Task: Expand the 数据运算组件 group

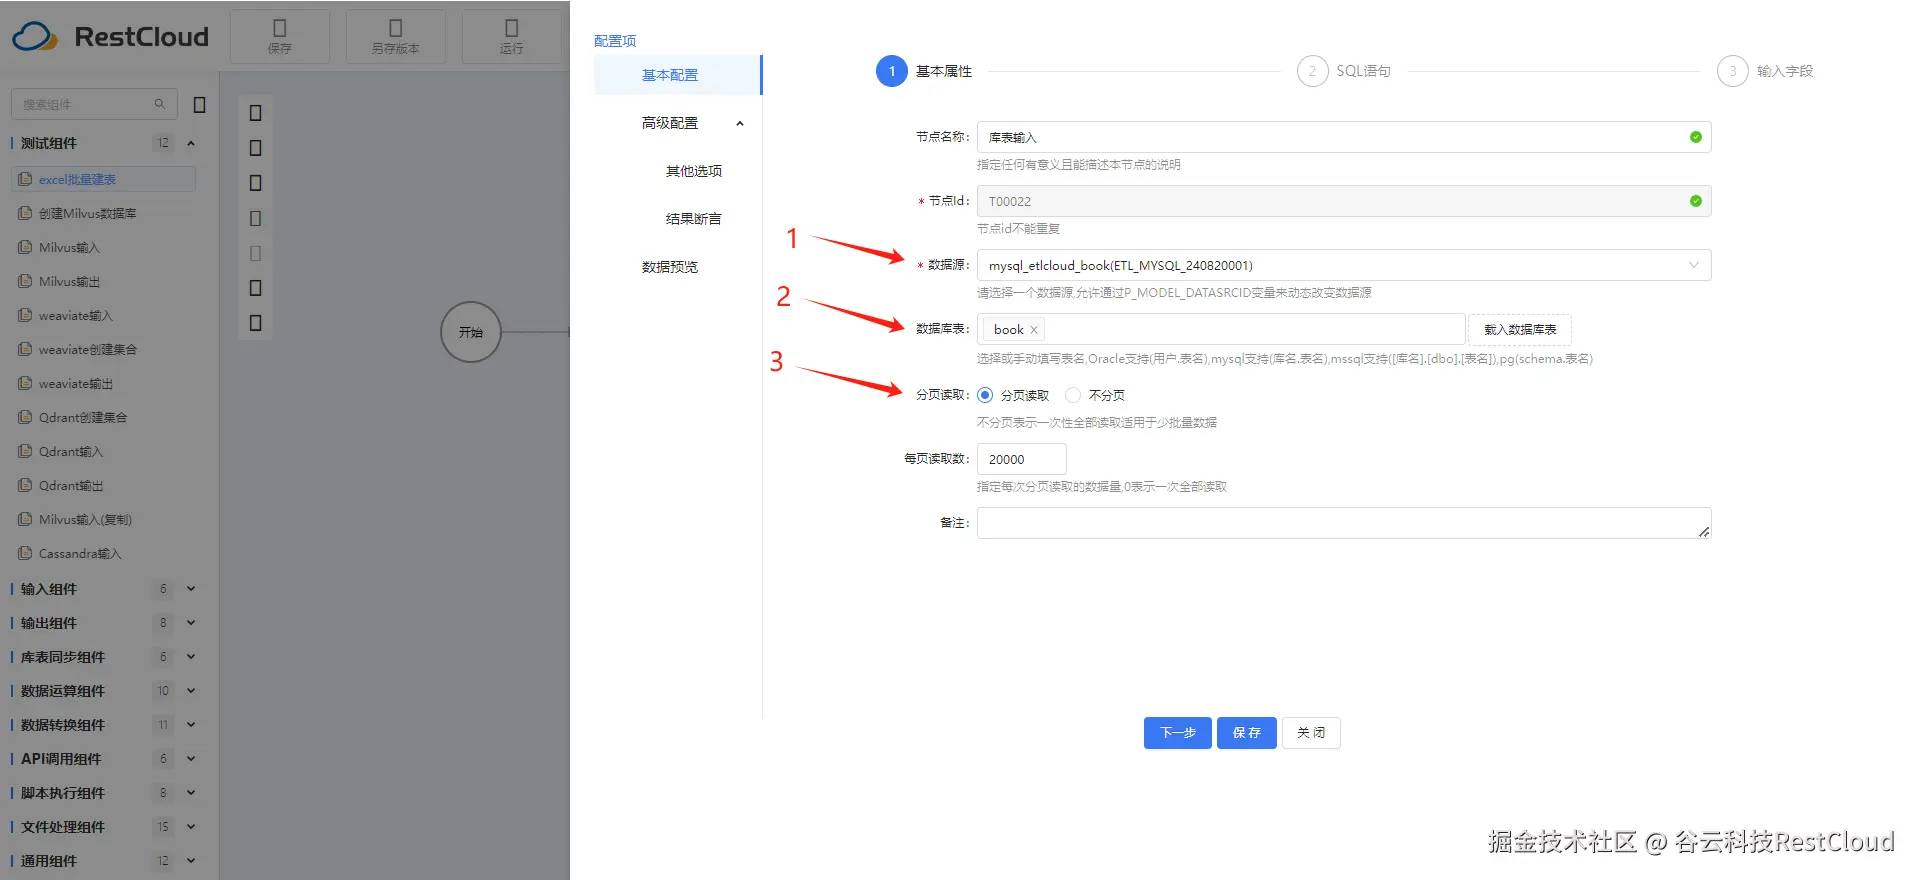Action: (x=191, y=691)
